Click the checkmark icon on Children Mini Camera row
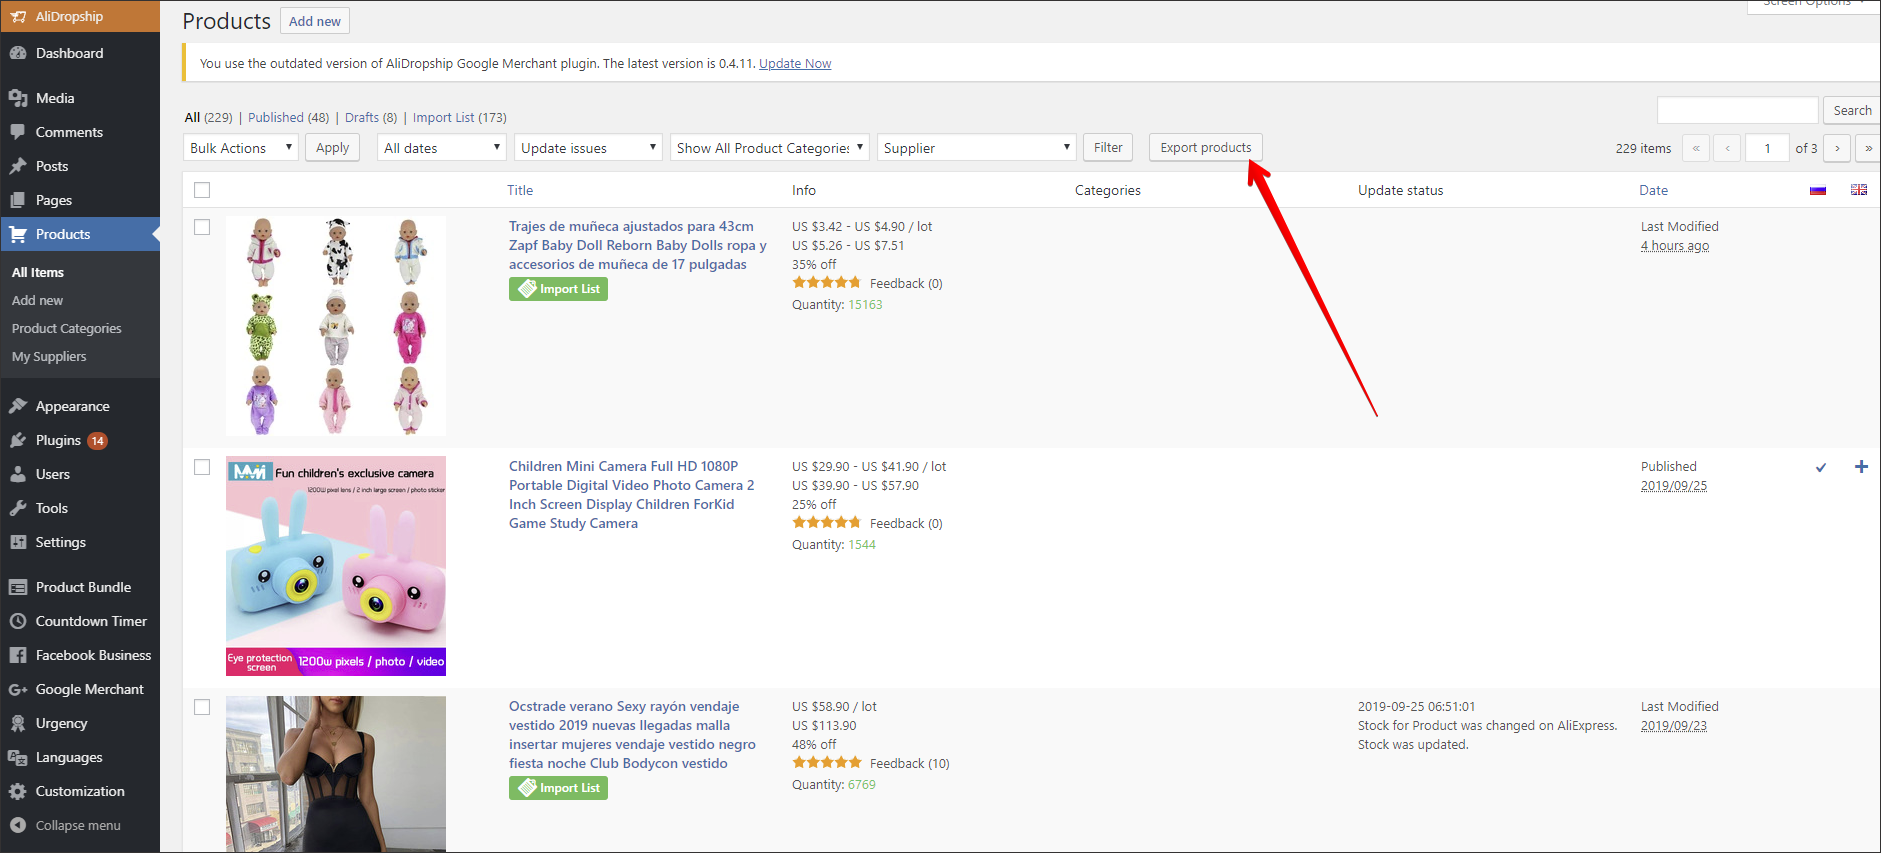The image size is (1881, 853). pos(1821,467)
